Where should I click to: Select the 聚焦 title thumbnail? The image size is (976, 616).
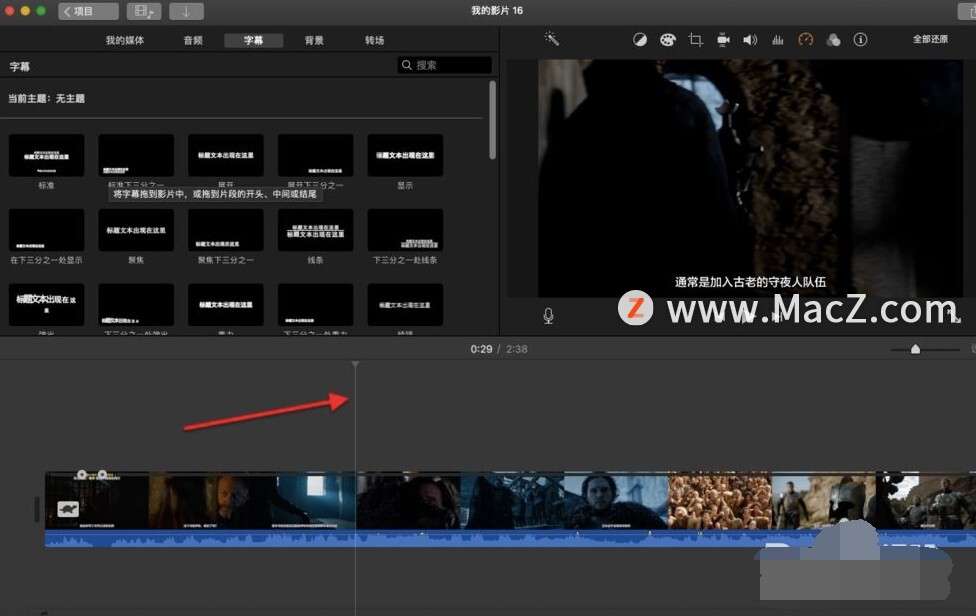[136, 230]
